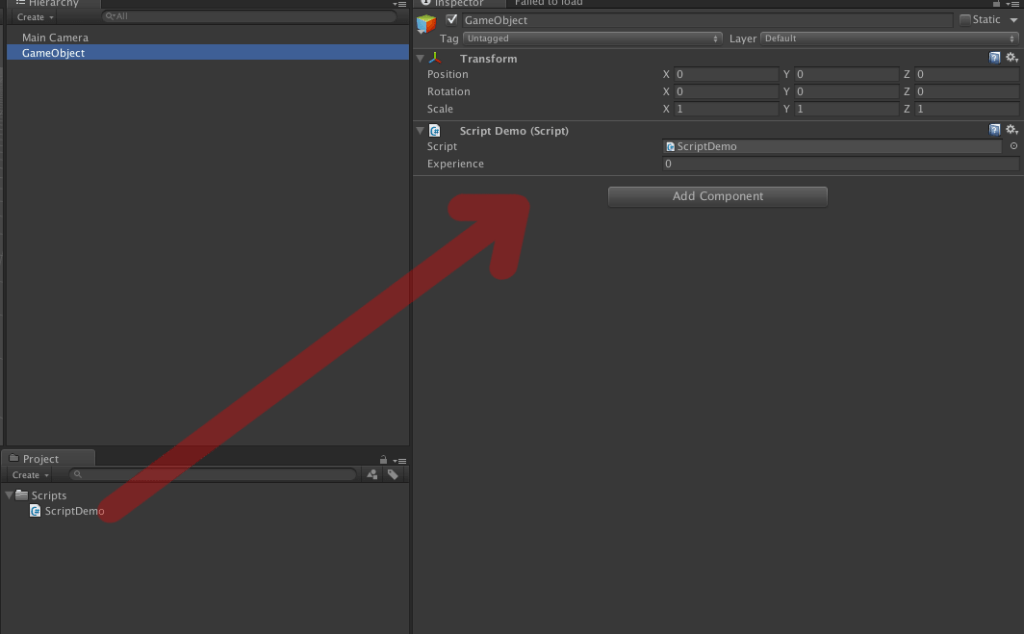The width and height of the screenshot is (1024, 634).
Task: Click the Rotation Y field
Action: [846, 91]
